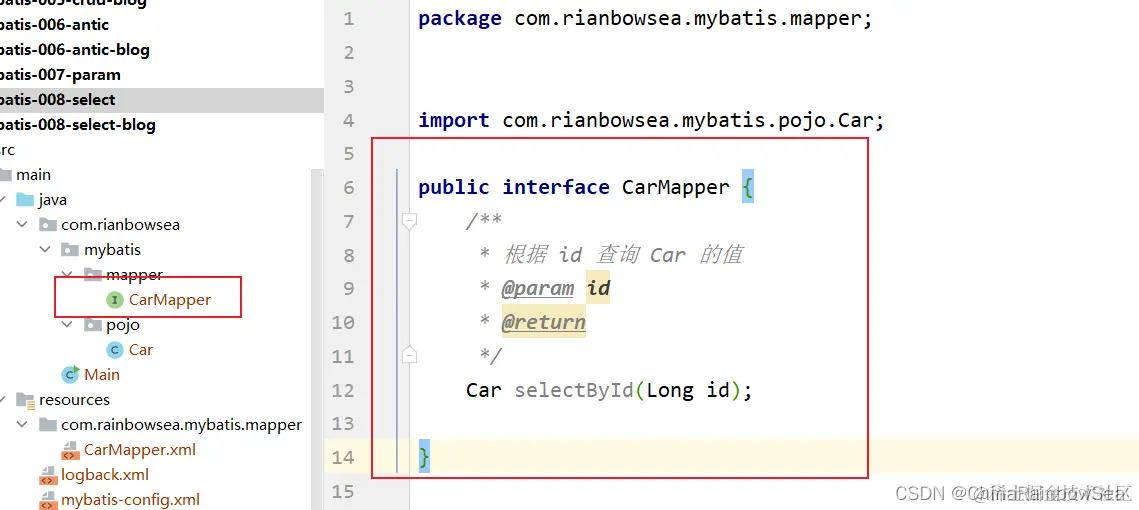Select the resources folder label
1139x510 pixels.
coord(75,400)
